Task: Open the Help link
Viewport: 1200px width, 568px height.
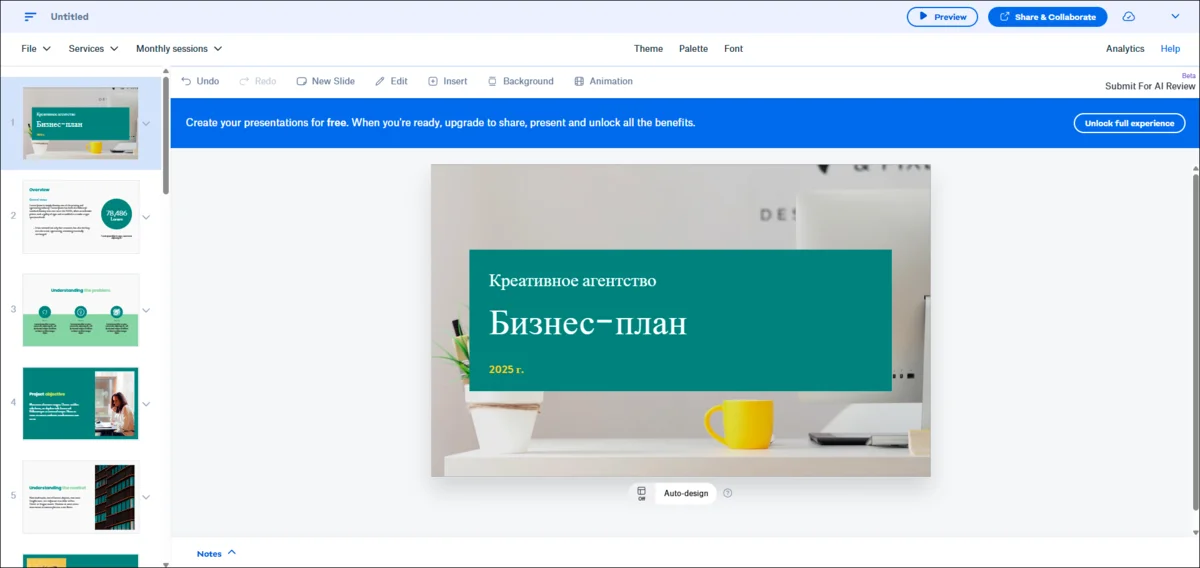Action: point(1170,48)
